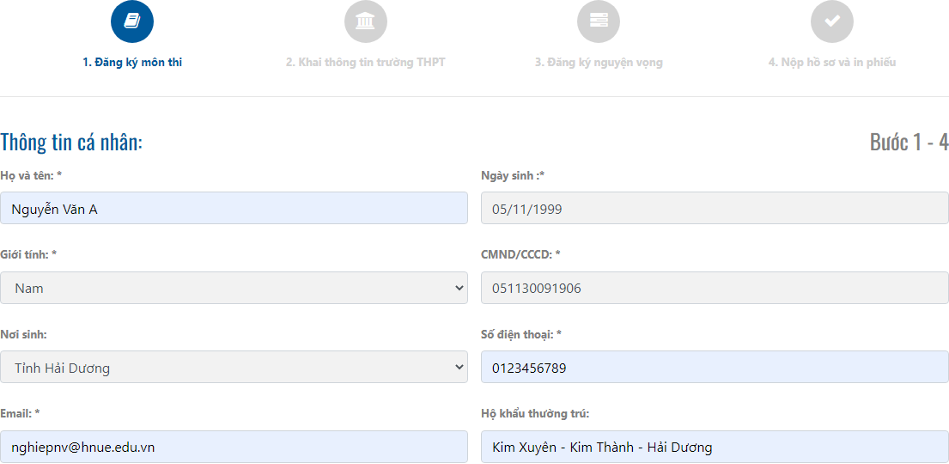The image size is (949, 464).
Task: Click the Hộ khẩu thường trú address field
Action: 714,446
